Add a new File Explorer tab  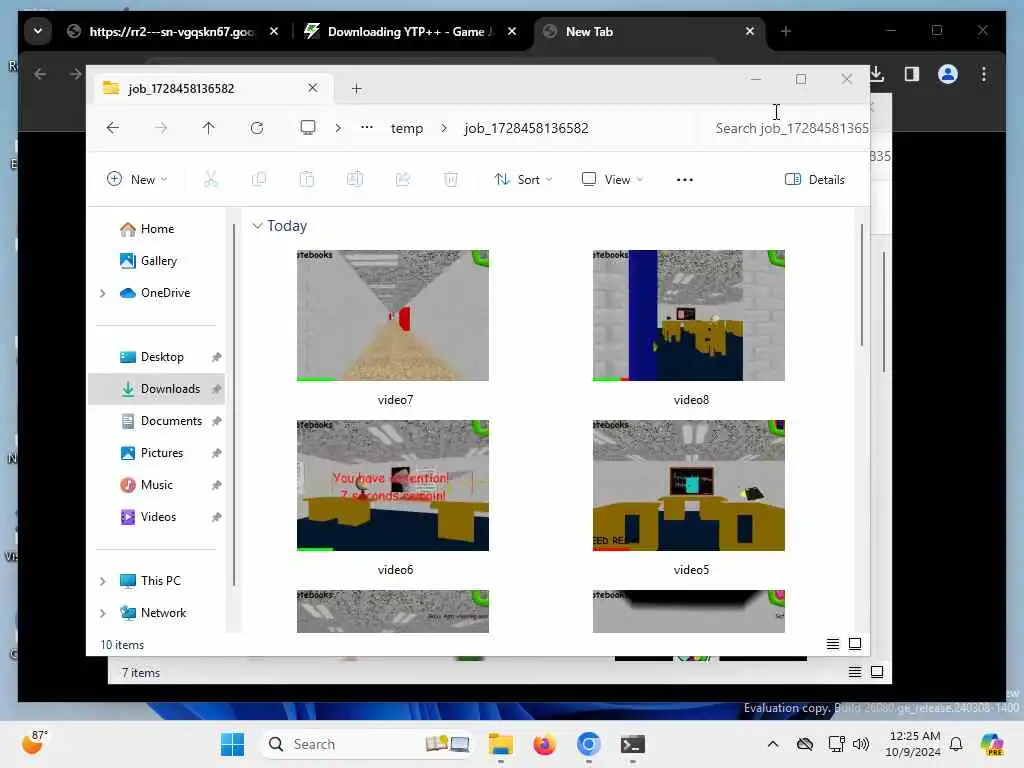tap(357, 88)
